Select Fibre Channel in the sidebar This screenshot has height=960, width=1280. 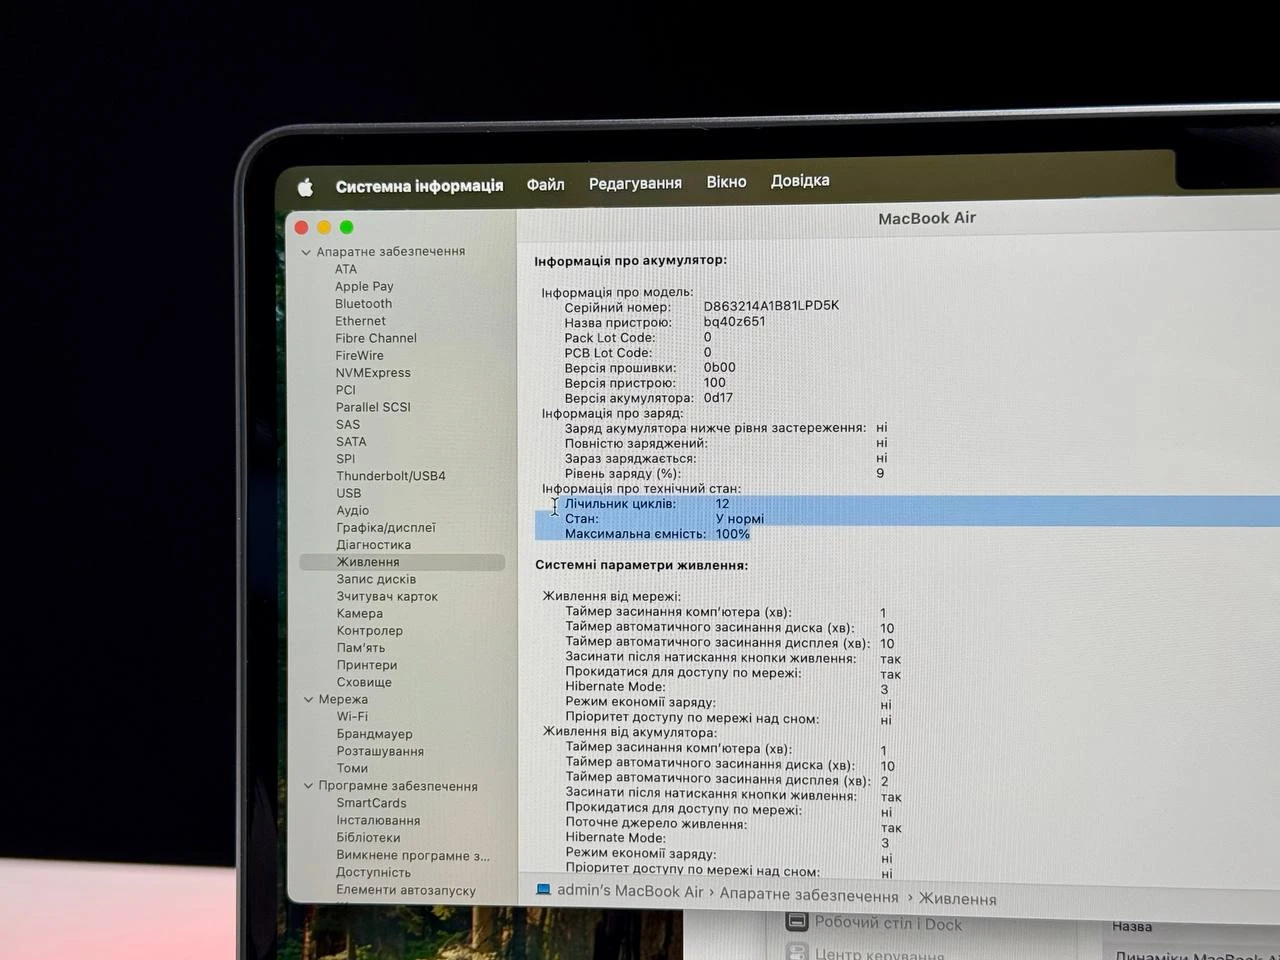376,338
